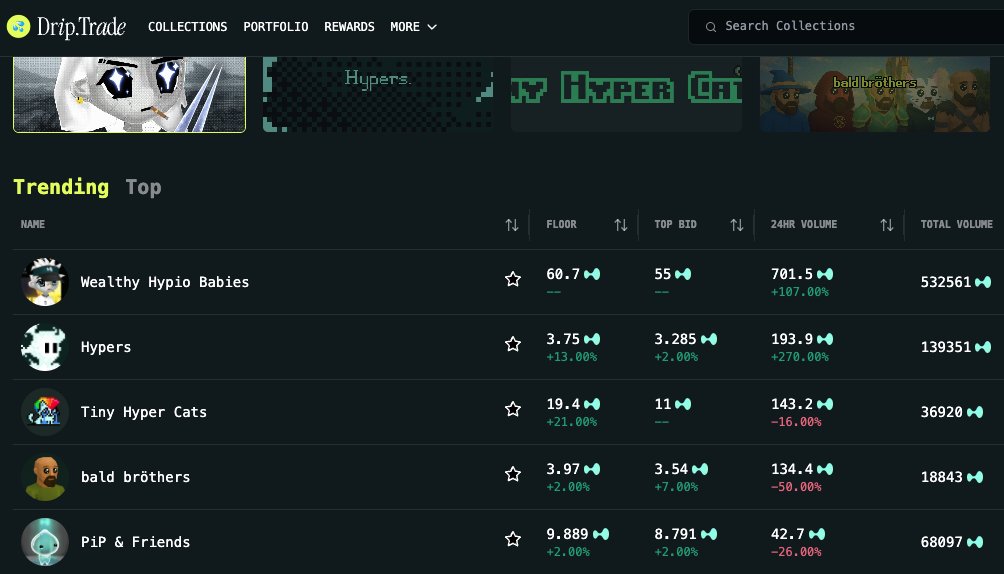This screenshot has height=574, width=1004.
Task: Click the 18843 total volume value
Action: point(942,477)
